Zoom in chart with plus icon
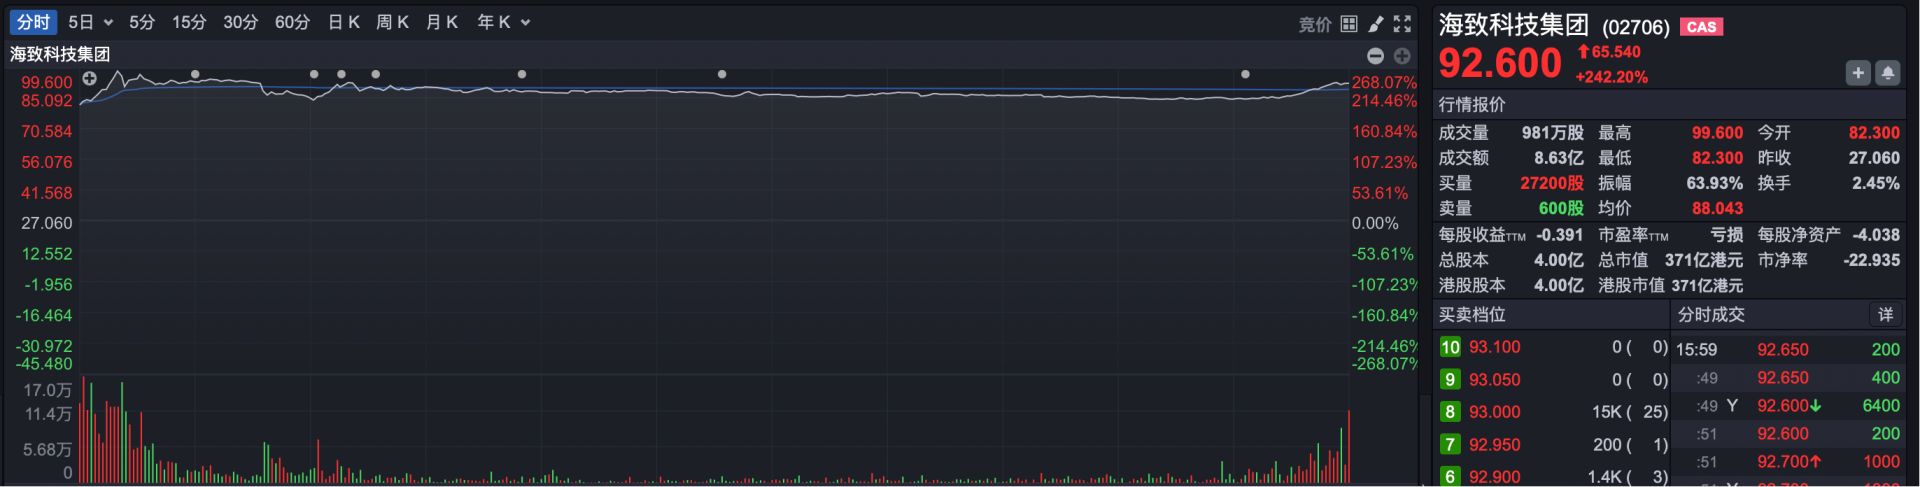Image resolution: width=1920 pixels, height=487 pixels. tap(1402, 56)
